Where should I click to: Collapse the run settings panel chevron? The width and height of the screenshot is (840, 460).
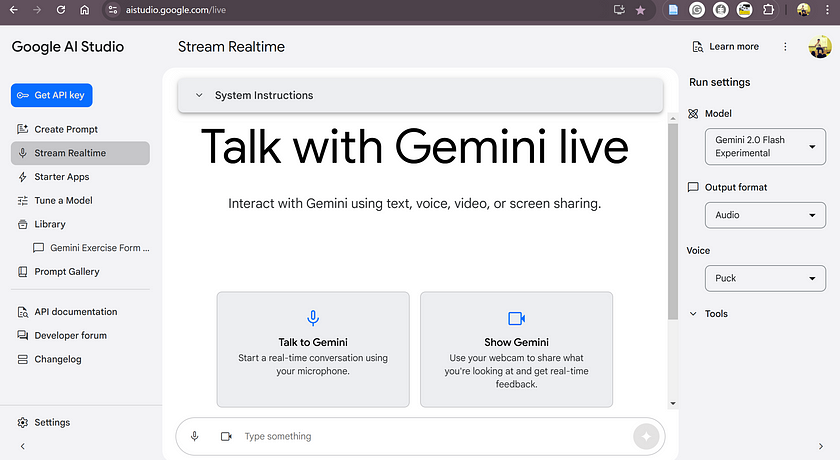click(821, 446)
